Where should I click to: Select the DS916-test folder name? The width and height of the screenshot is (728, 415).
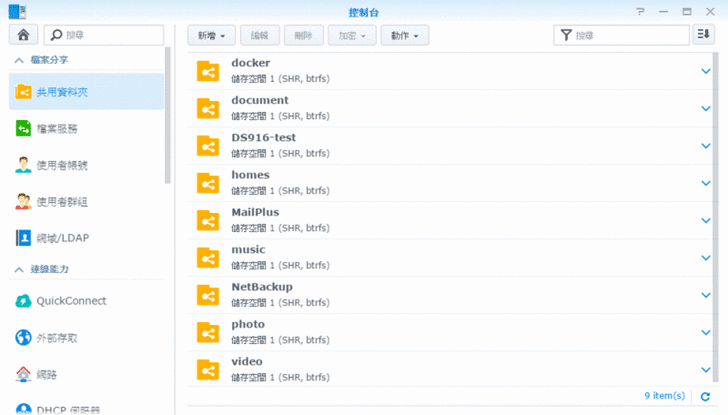pyautogui.click(x=264, y=137)
